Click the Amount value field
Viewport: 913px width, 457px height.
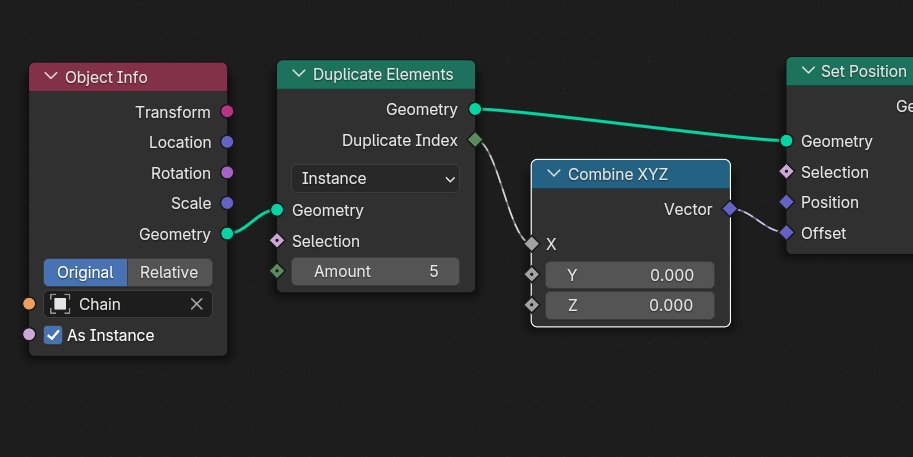point(375,271)
